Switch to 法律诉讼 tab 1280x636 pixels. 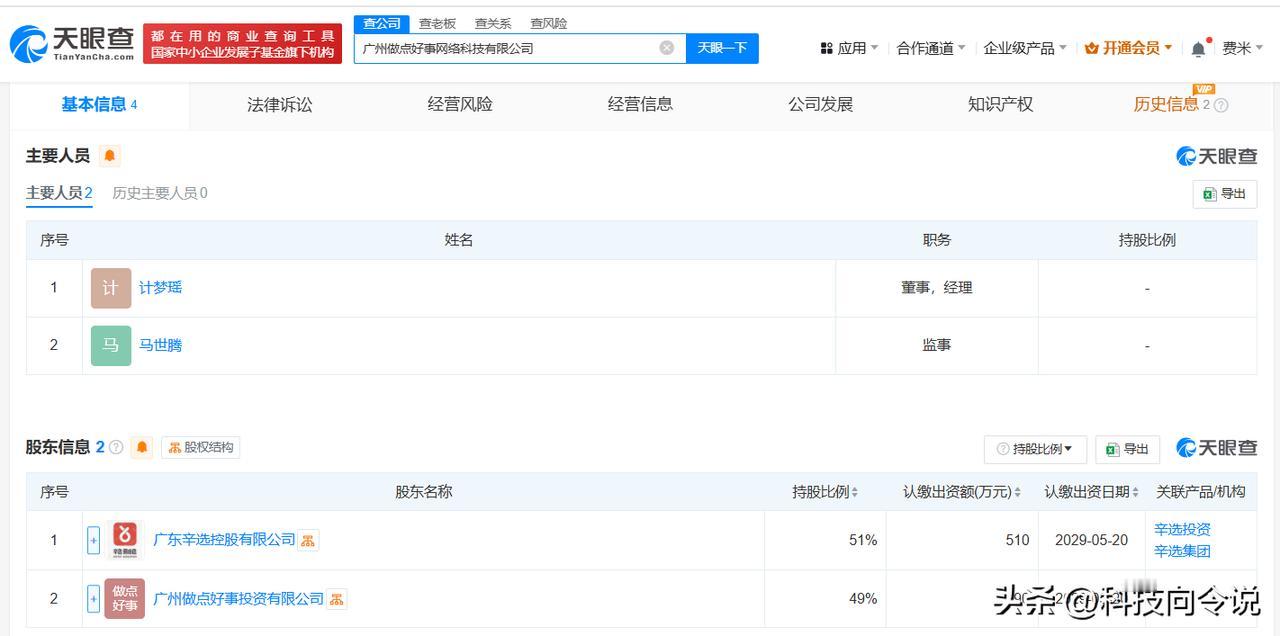[280, 105]
